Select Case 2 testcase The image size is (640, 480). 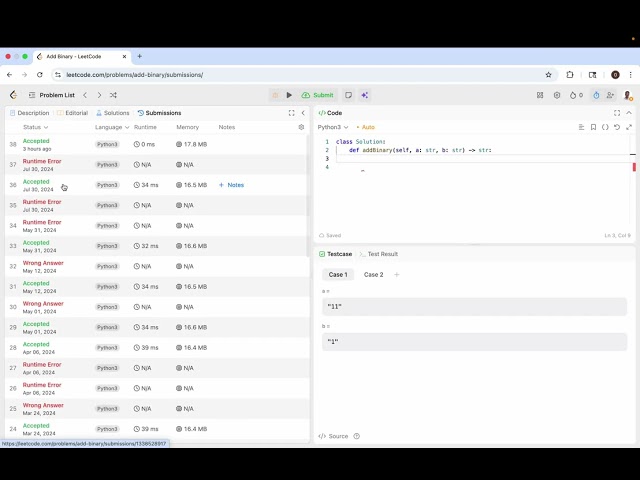pyautogui.click(x=373, y=275)
